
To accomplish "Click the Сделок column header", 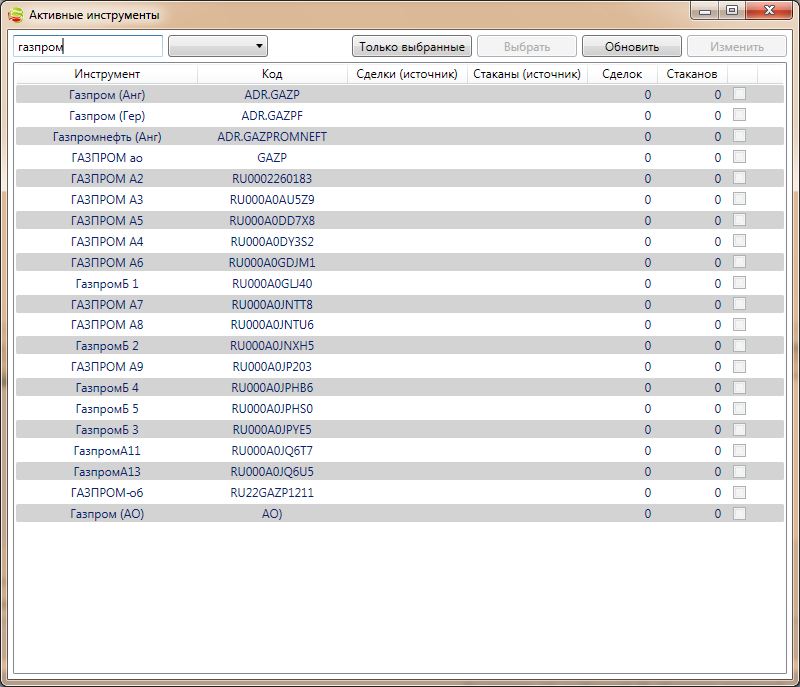I will pyautogui.click(x=622, y=74).
